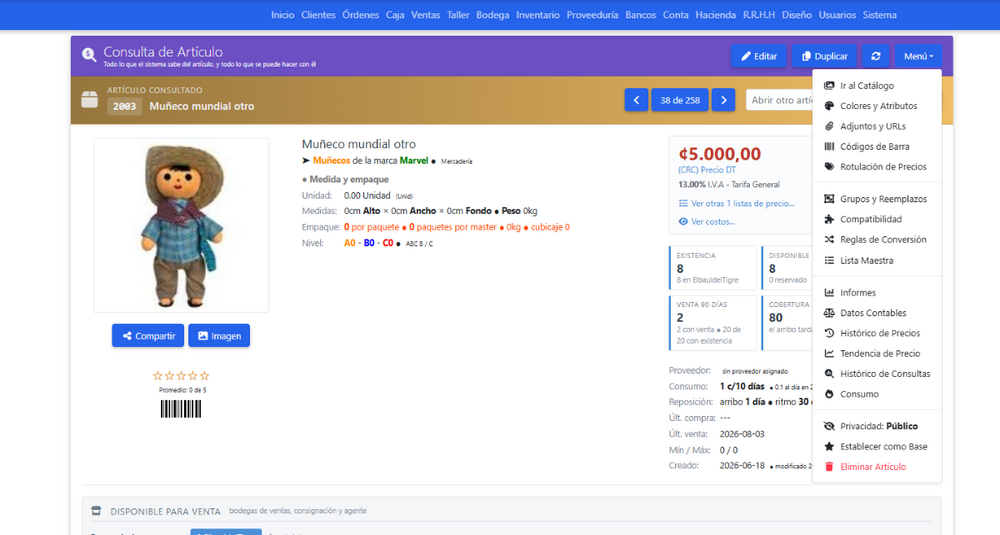Show costs via Ver costos eye link
Screen dimensions: 1000x535
pyautogui.click(x=707, y=222)
